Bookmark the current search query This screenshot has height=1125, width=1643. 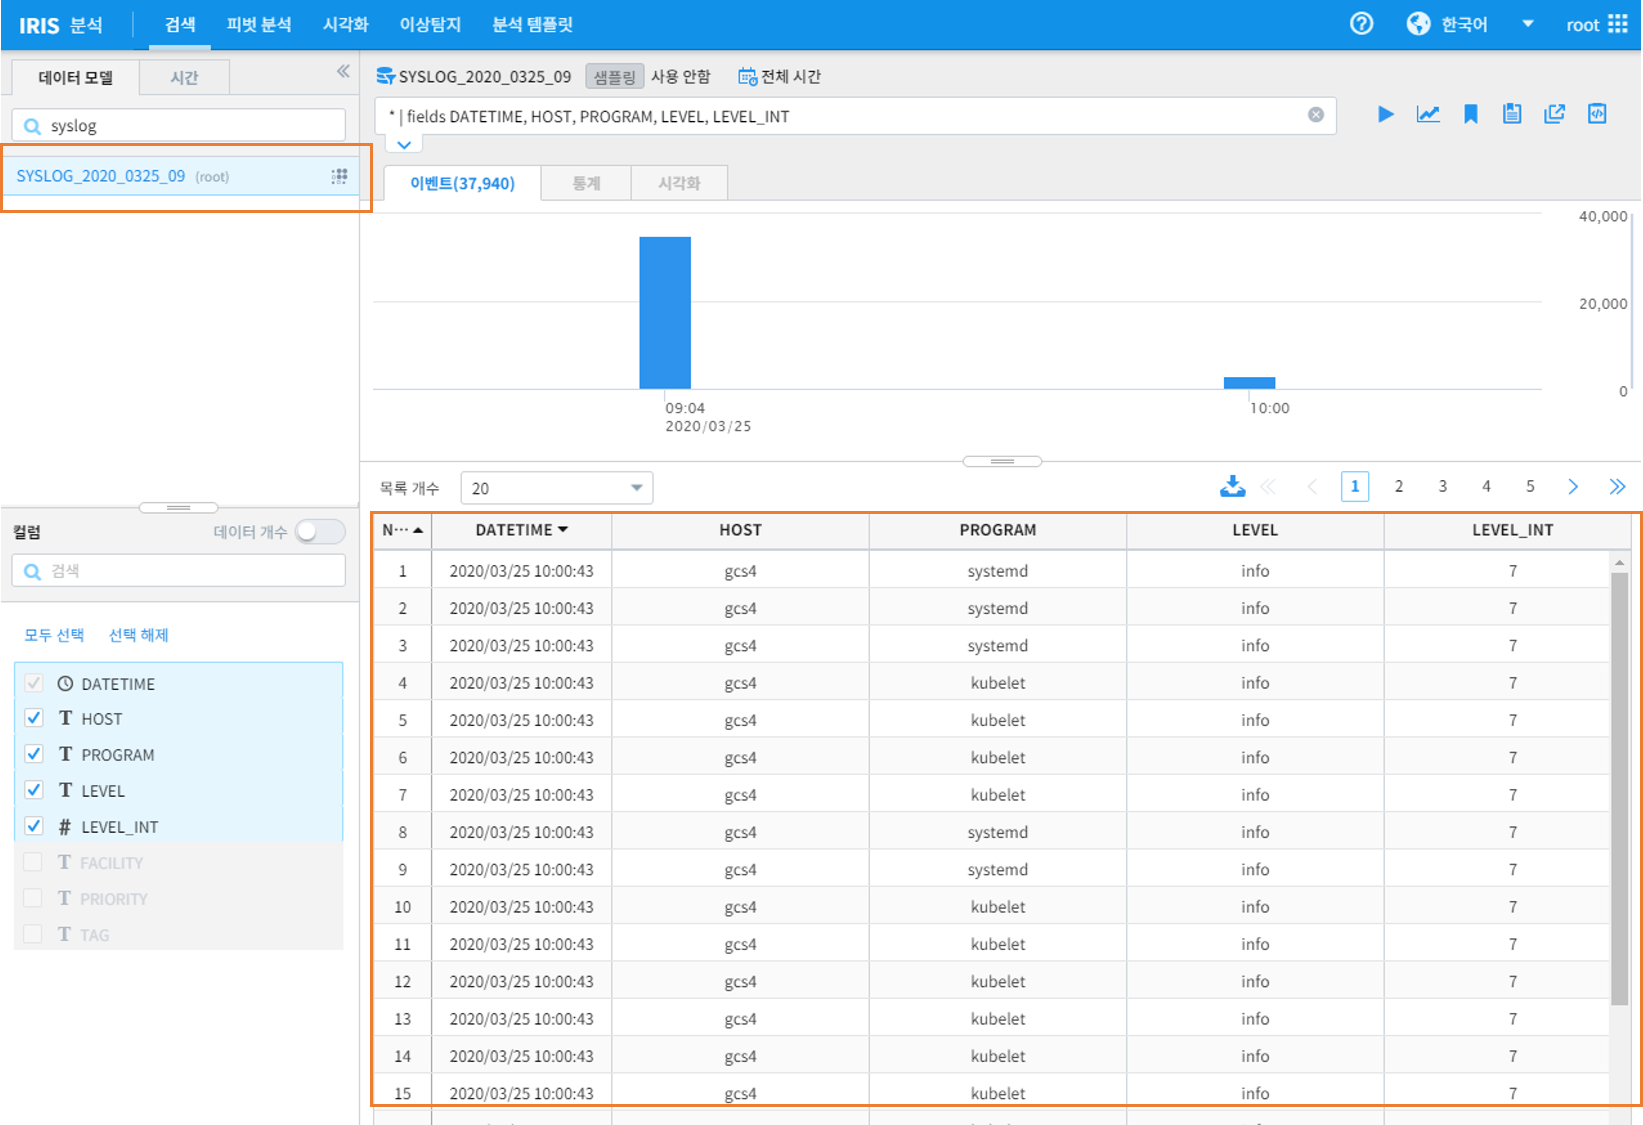pyautogui.click(x=1470, y=115)
